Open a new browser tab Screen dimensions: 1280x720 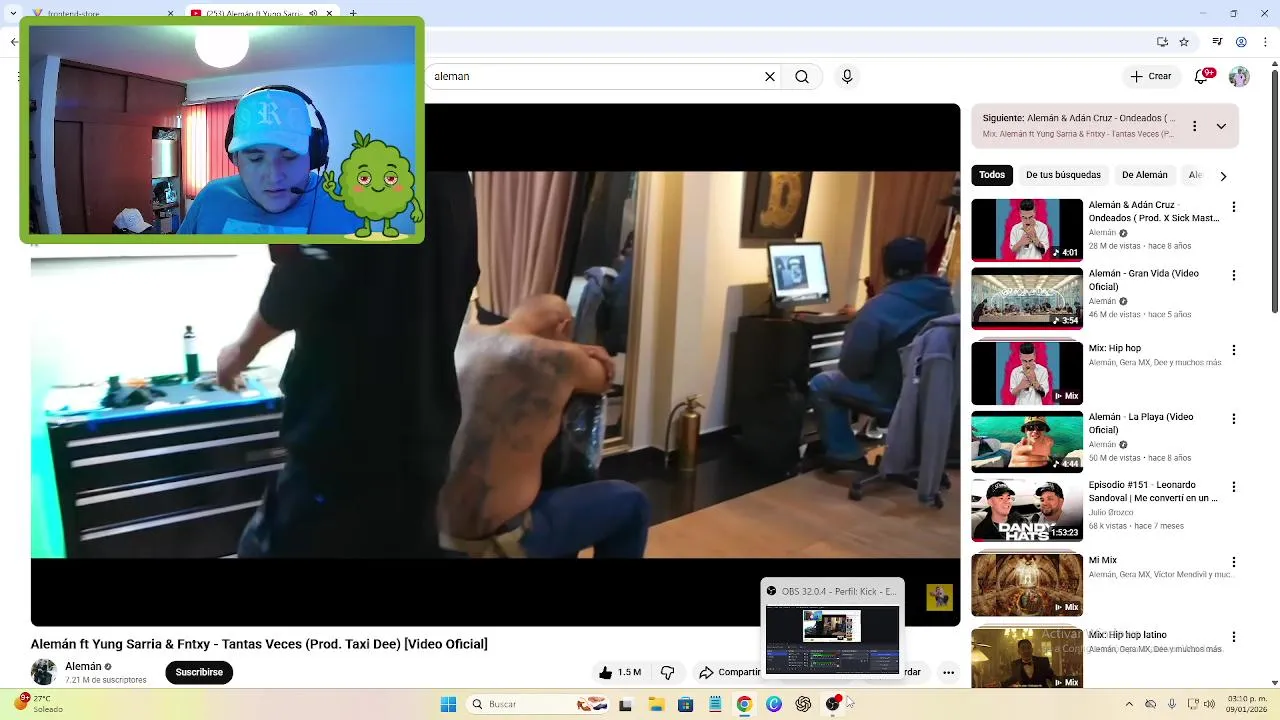click(x=353, y=13)
